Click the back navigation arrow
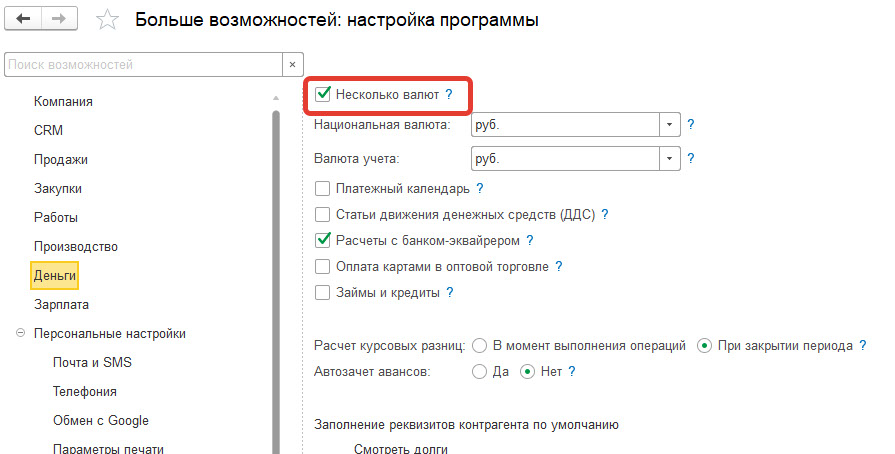 click(x=23, y=20)
